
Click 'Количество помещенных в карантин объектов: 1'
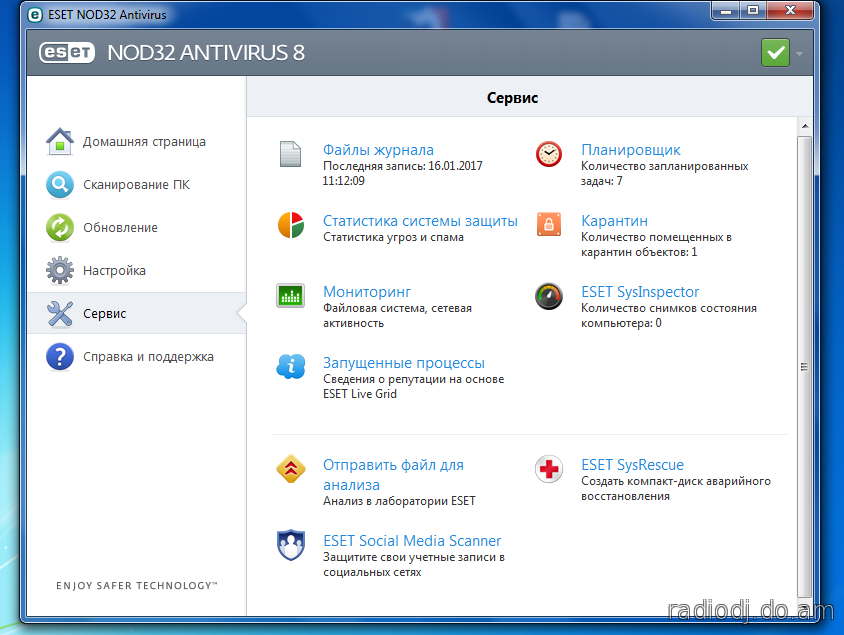(x=656, y=244)
